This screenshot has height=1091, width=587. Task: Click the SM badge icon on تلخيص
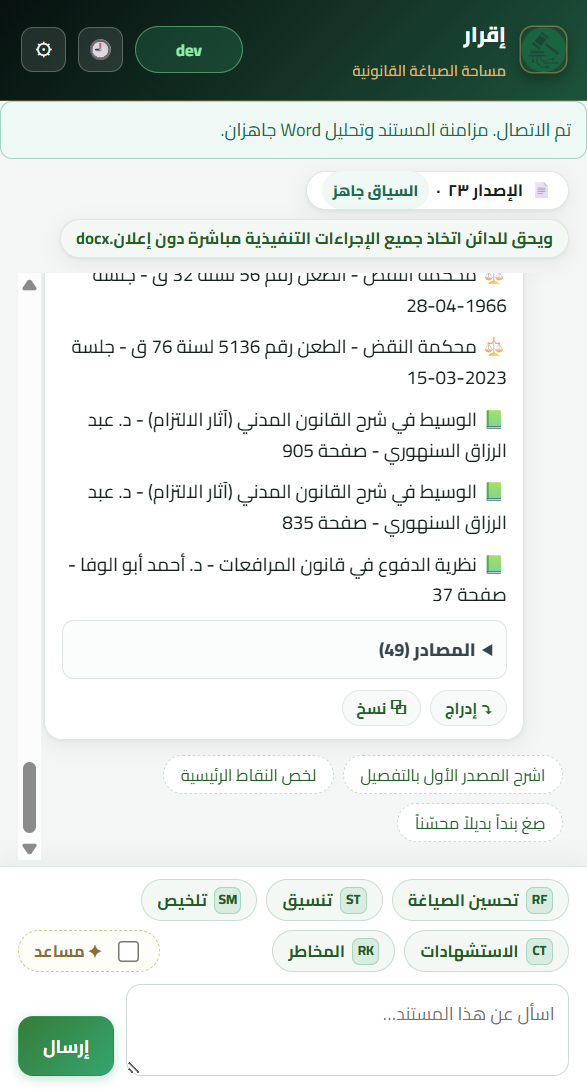[227, 900]
